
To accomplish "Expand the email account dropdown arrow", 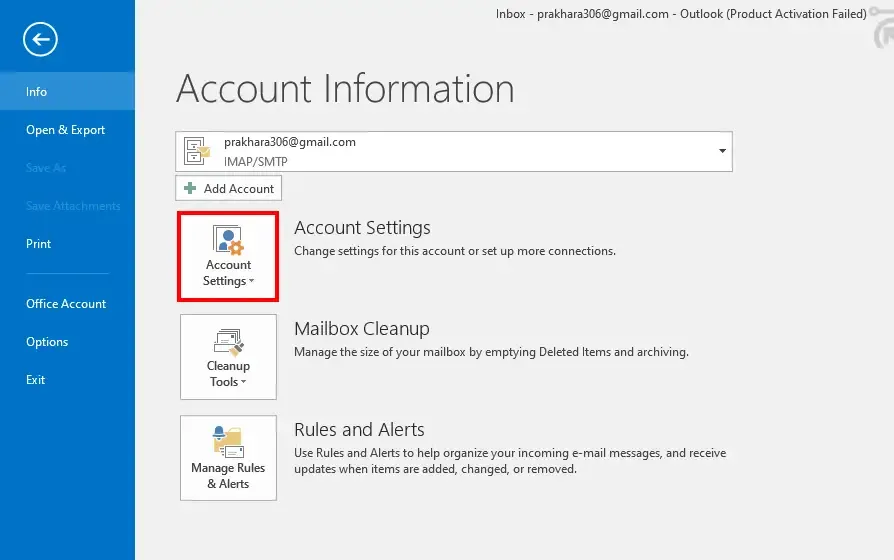I will coord(722,151).
